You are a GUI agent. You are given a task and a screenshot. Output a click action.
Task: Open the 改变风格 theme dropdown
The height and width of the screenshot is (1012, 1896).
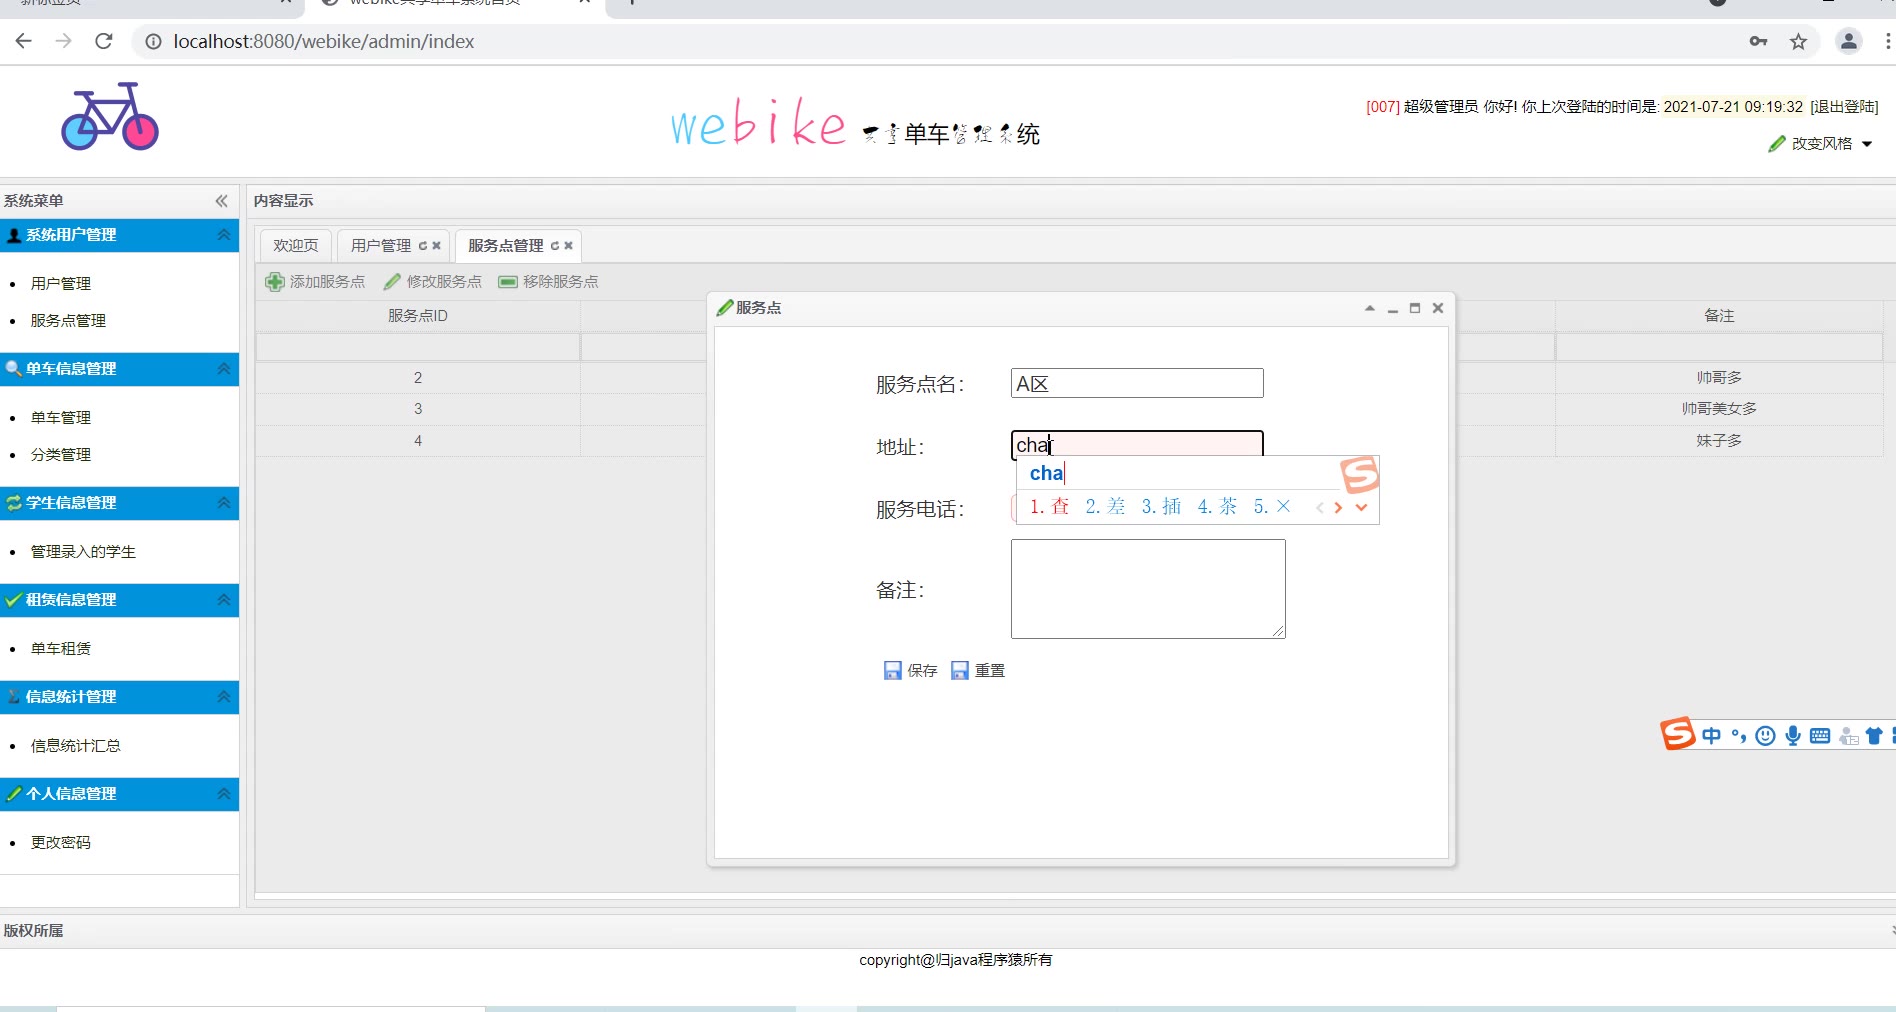pyautogui.click(x=1820, y=144)
